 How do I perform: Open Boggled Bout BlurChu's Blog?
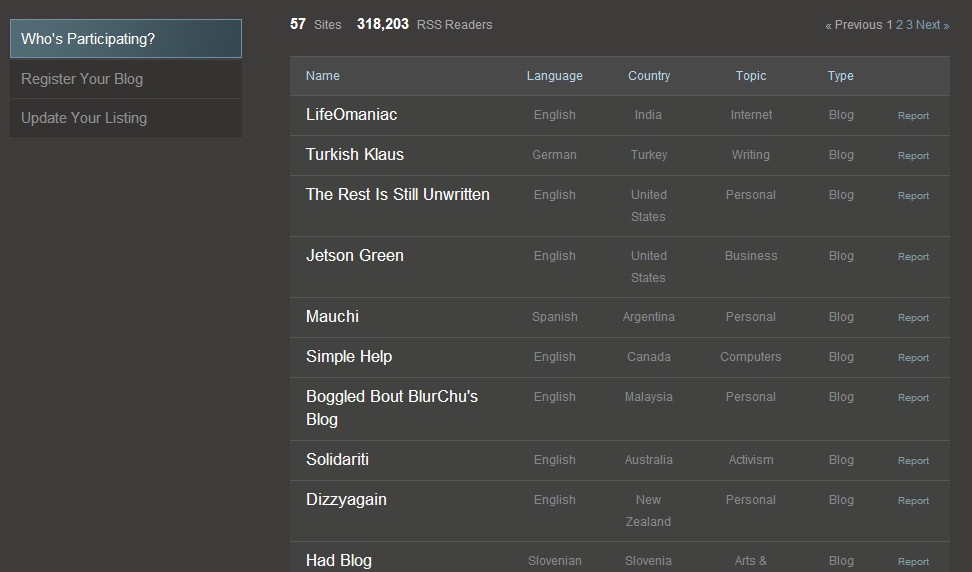[391, 397]
